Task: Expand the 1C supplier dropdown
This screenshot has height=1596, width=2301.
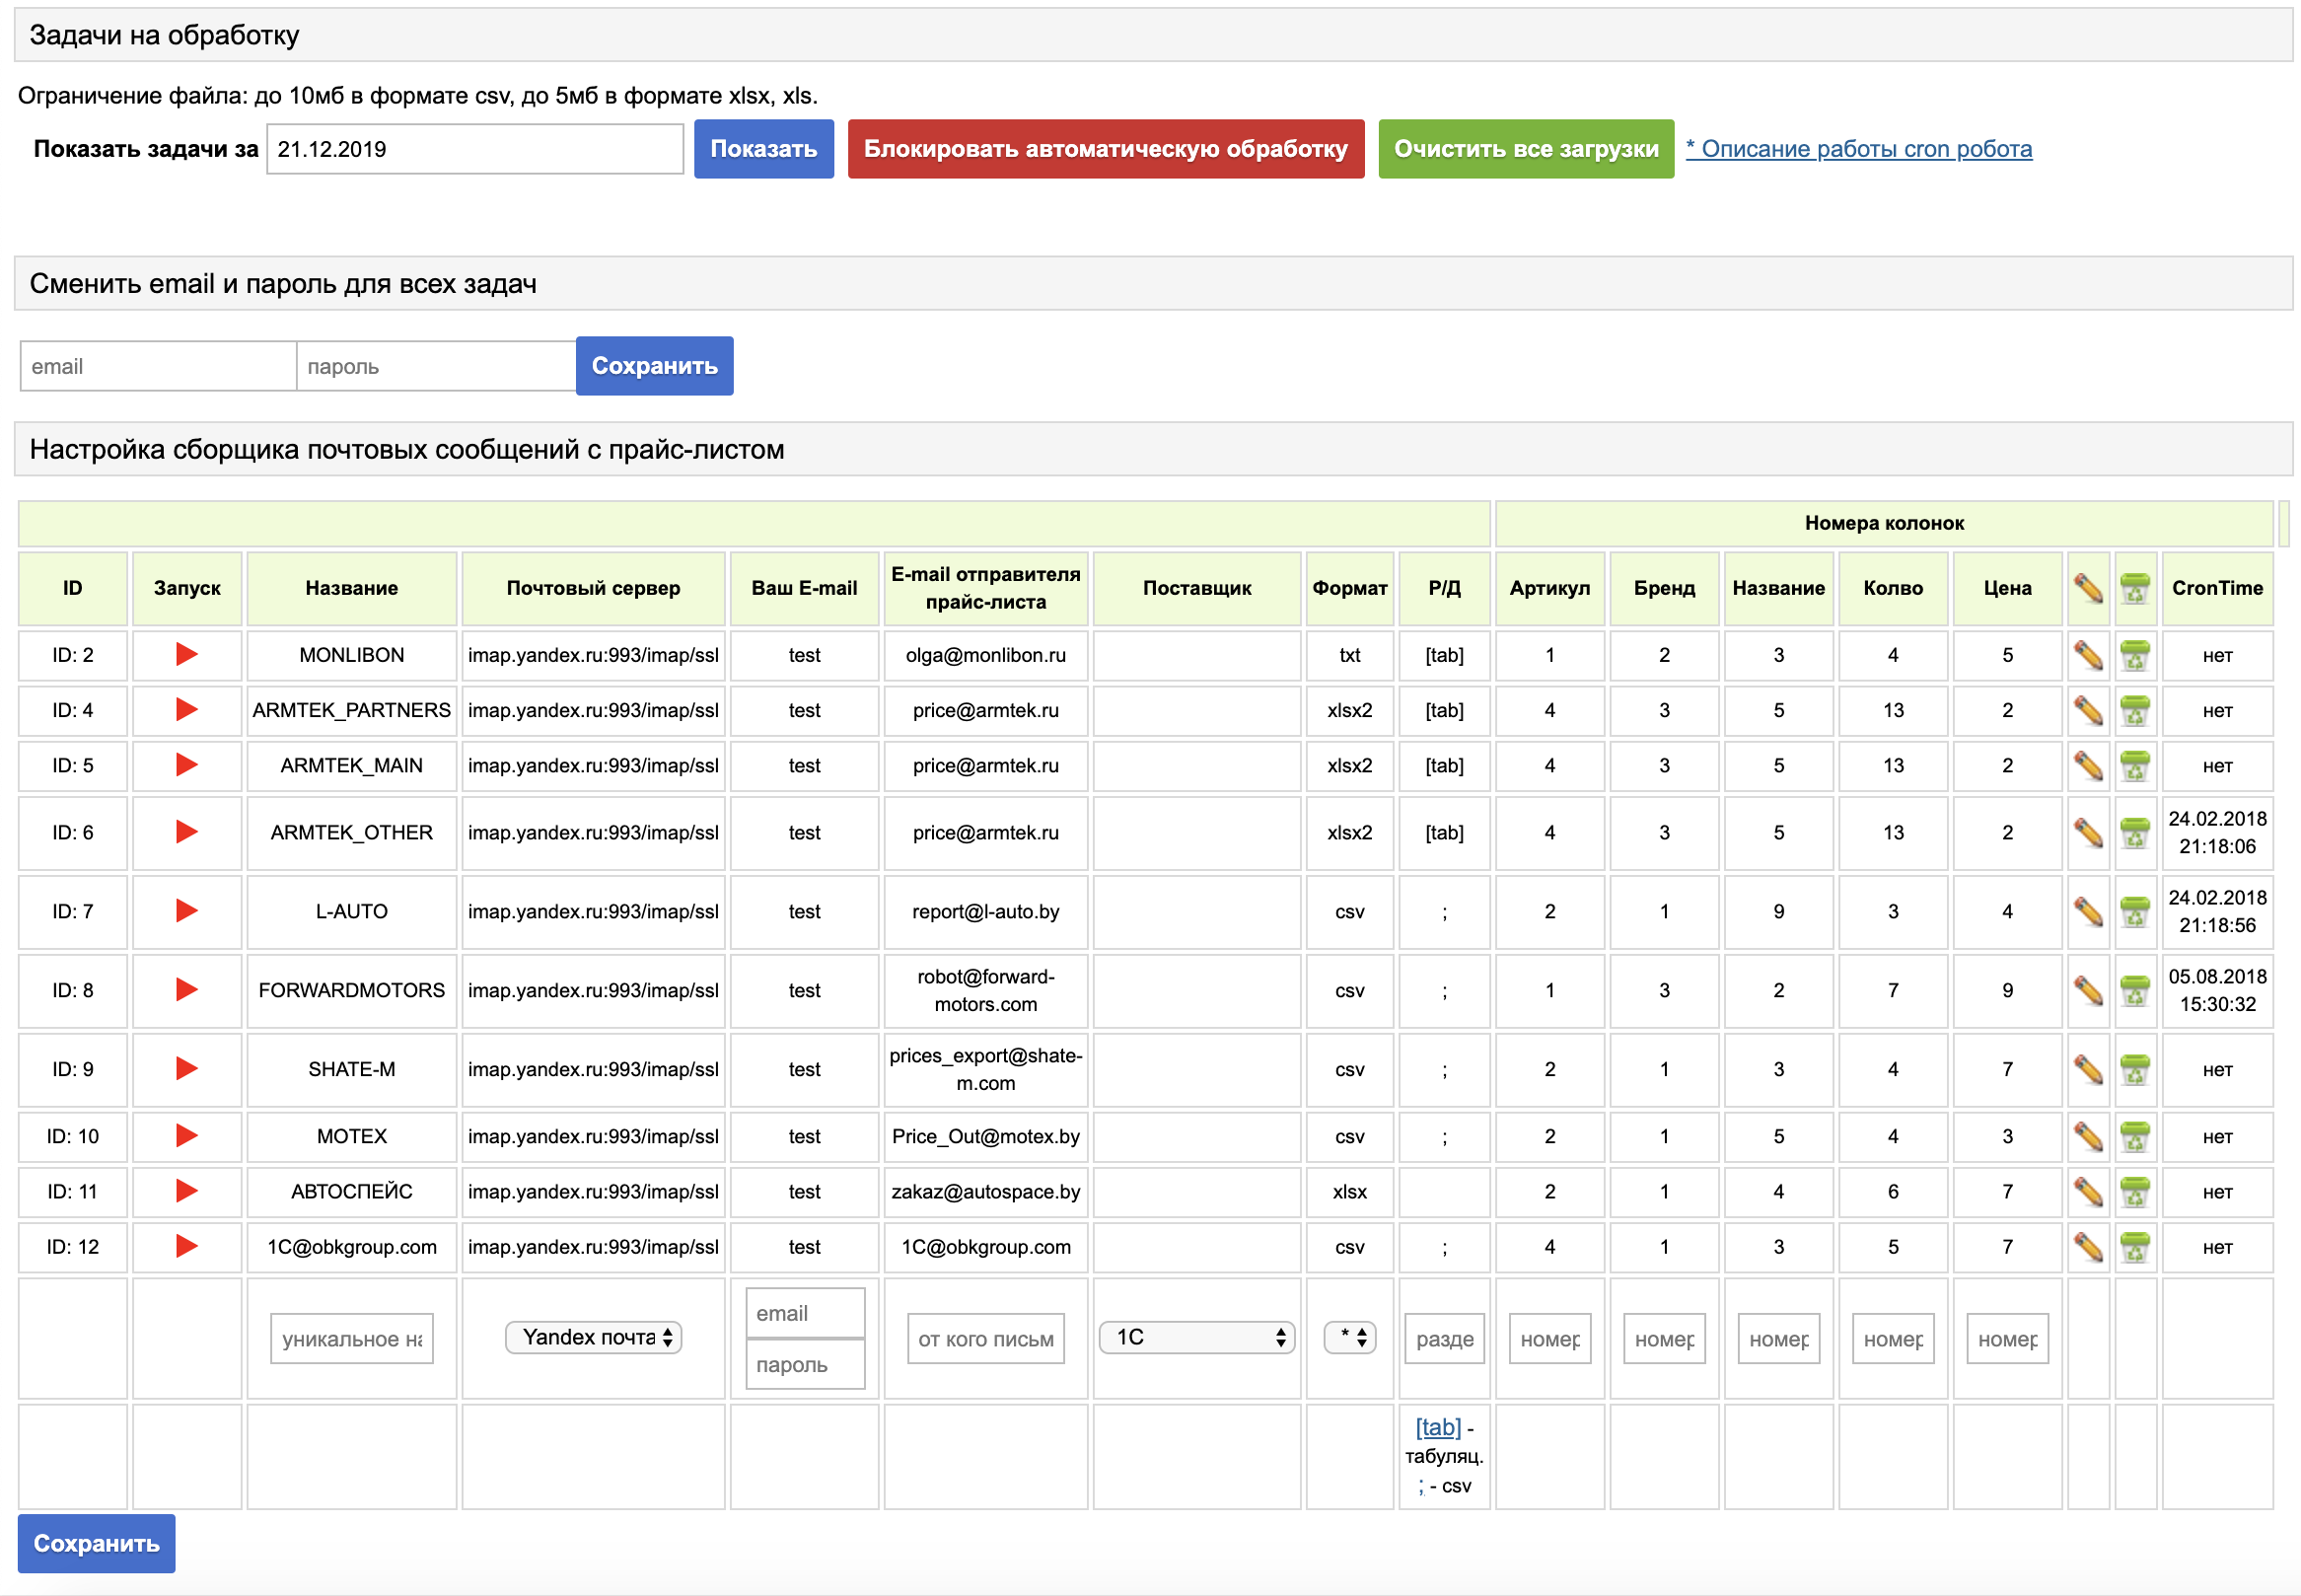Action: click(x=1196, y=1337)
